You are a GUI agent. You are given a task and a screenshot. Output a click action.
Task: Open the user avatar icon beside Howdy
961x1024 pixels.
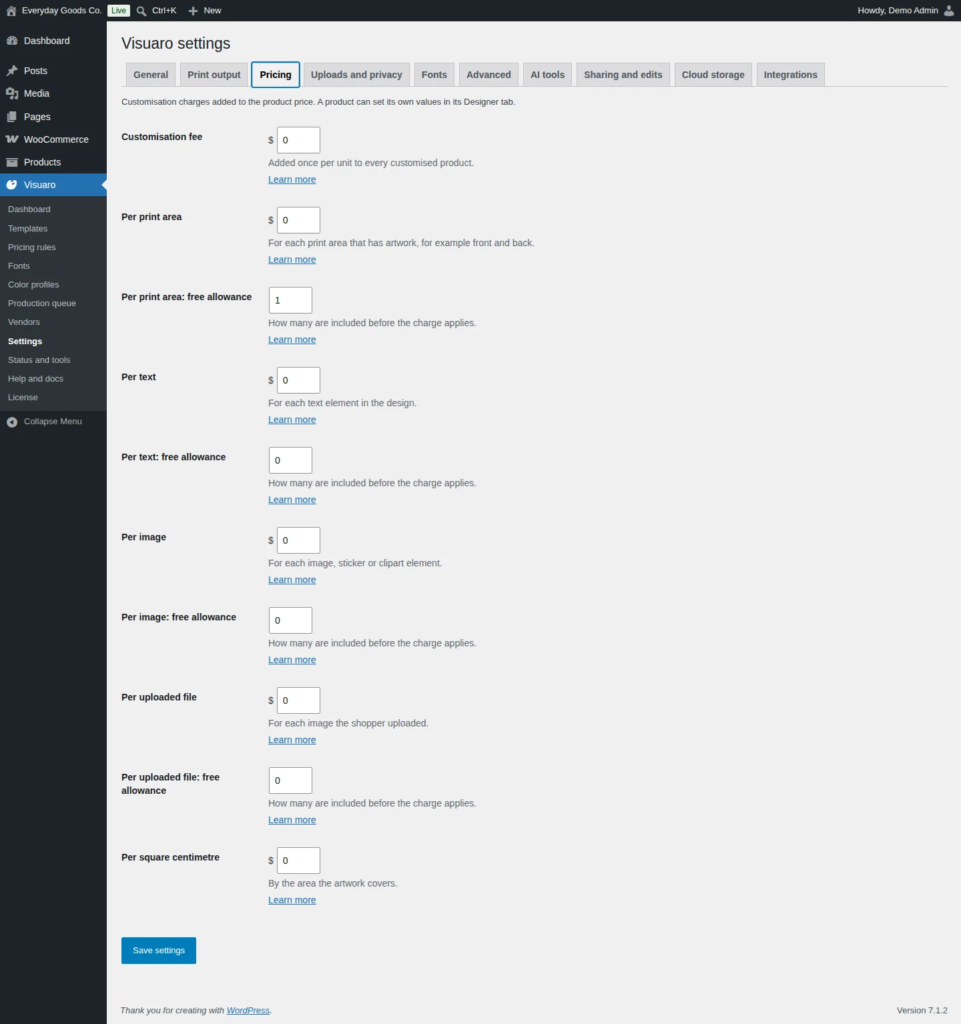[949, 10]
